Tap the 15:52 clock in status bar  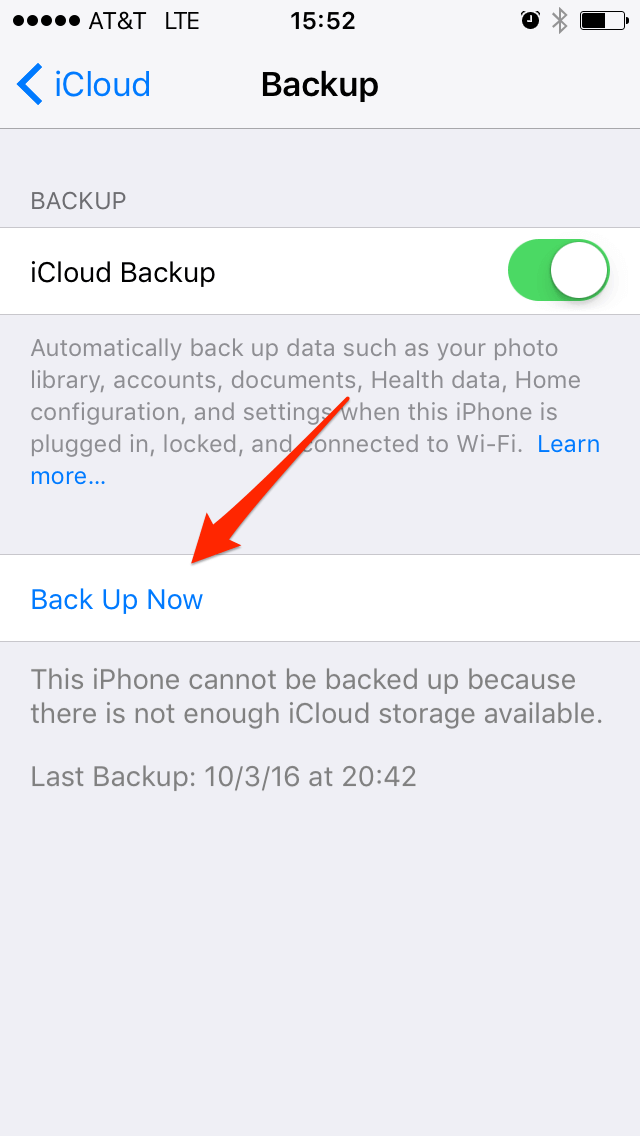tap(323, 21)
